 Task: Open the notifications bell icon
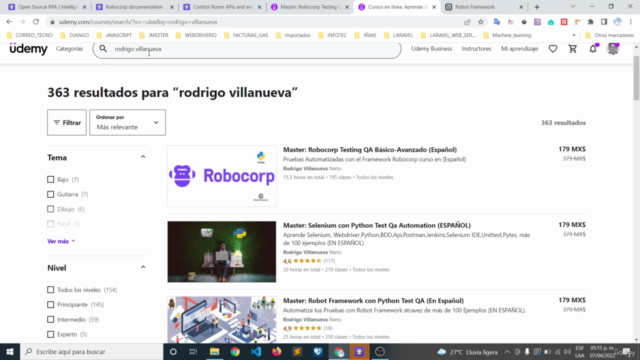point(593,49)
